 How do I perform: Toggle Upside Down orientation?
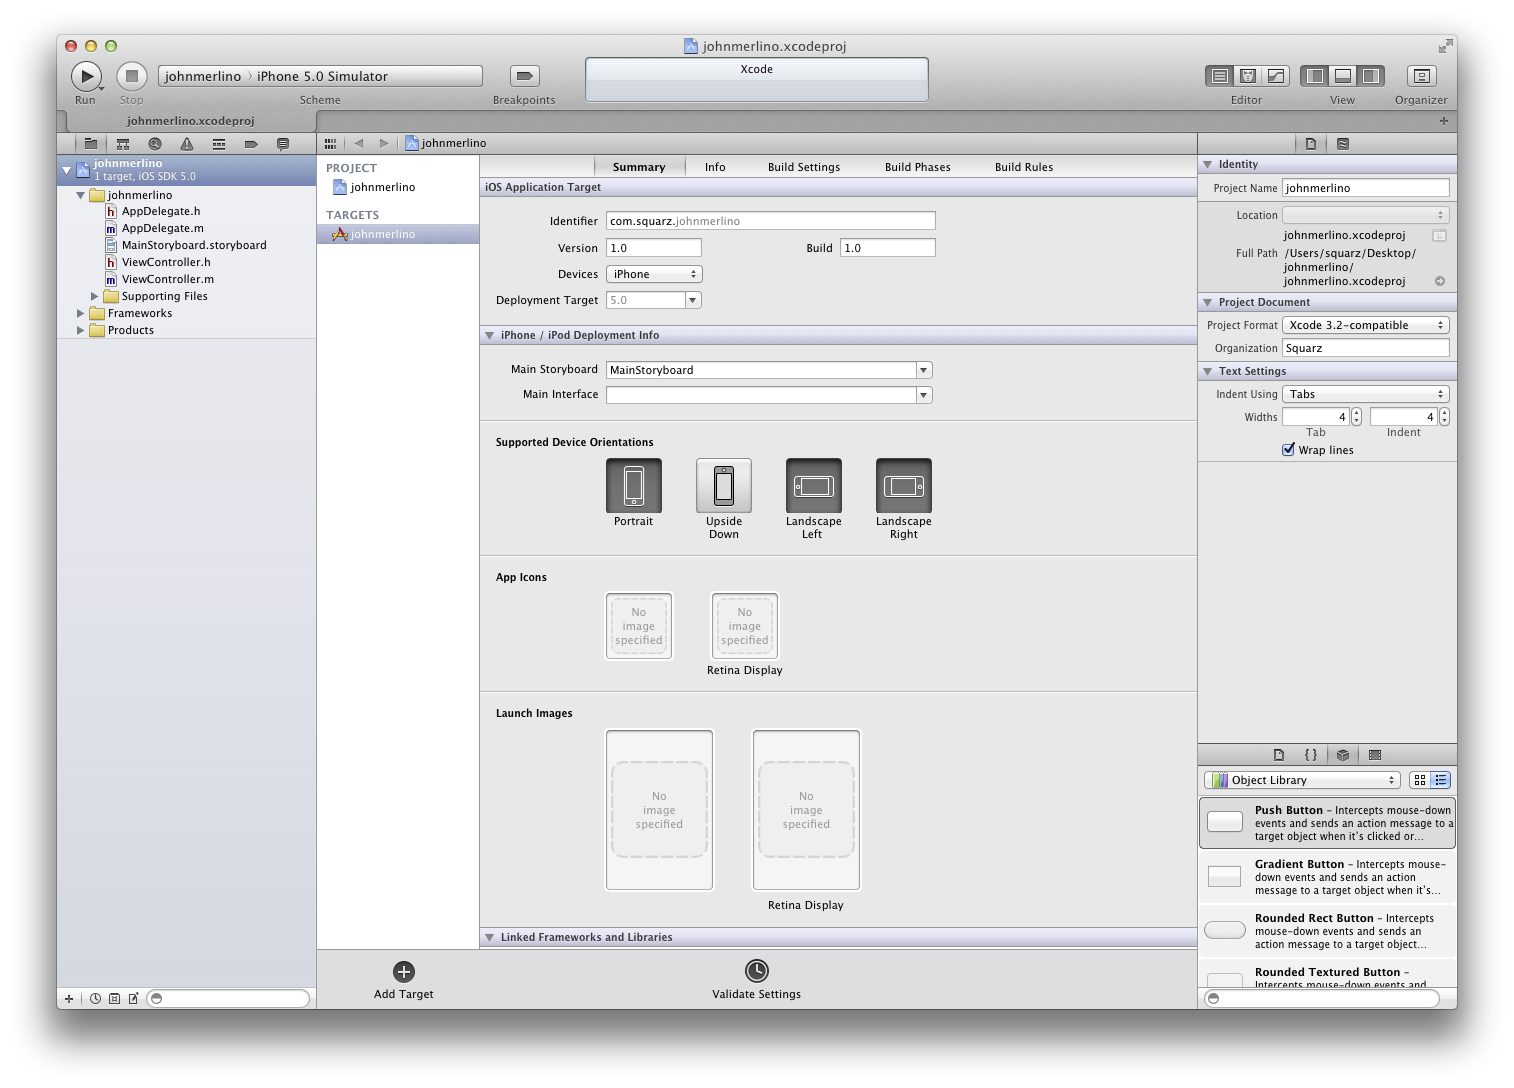point(724,486)
